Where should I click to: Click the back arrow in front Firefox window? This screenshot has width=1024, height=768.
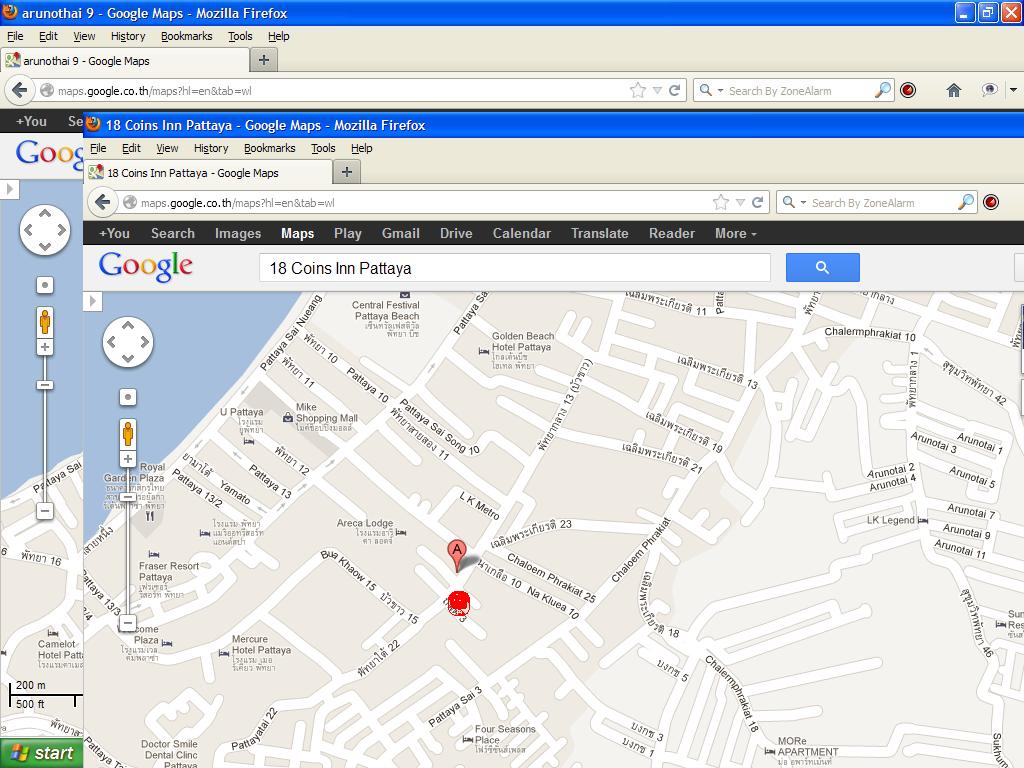click(x=103, y=202)
